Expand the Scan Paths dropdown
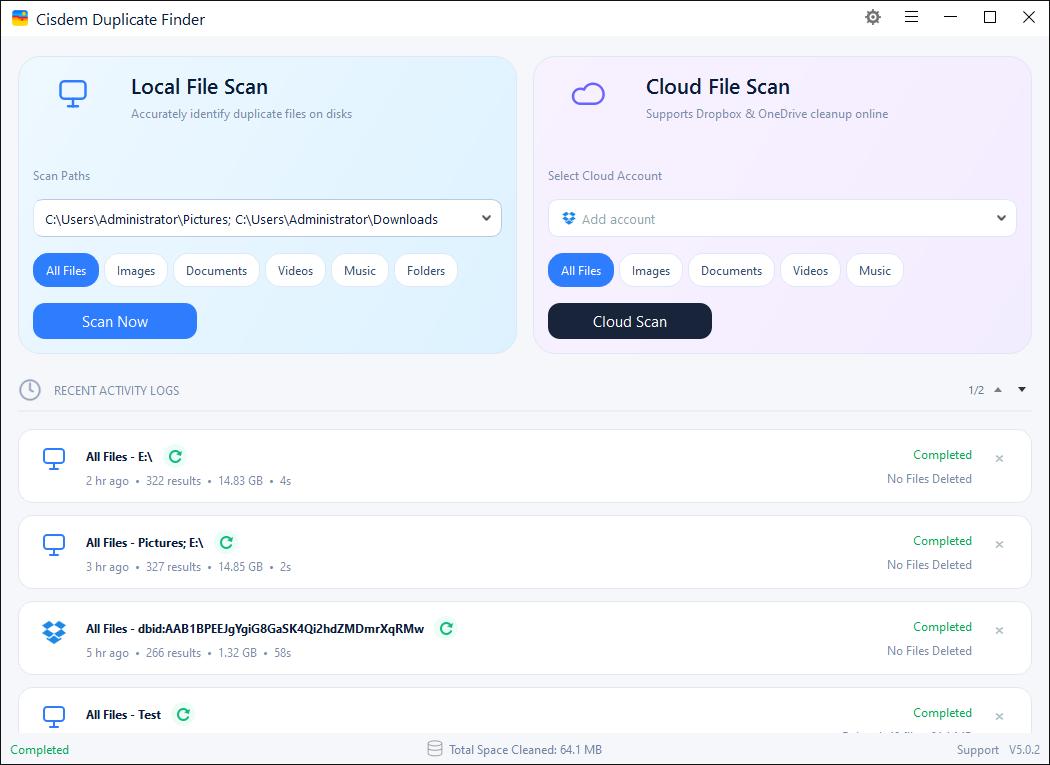Viewport: 1050px width, 765px height. 487,218
